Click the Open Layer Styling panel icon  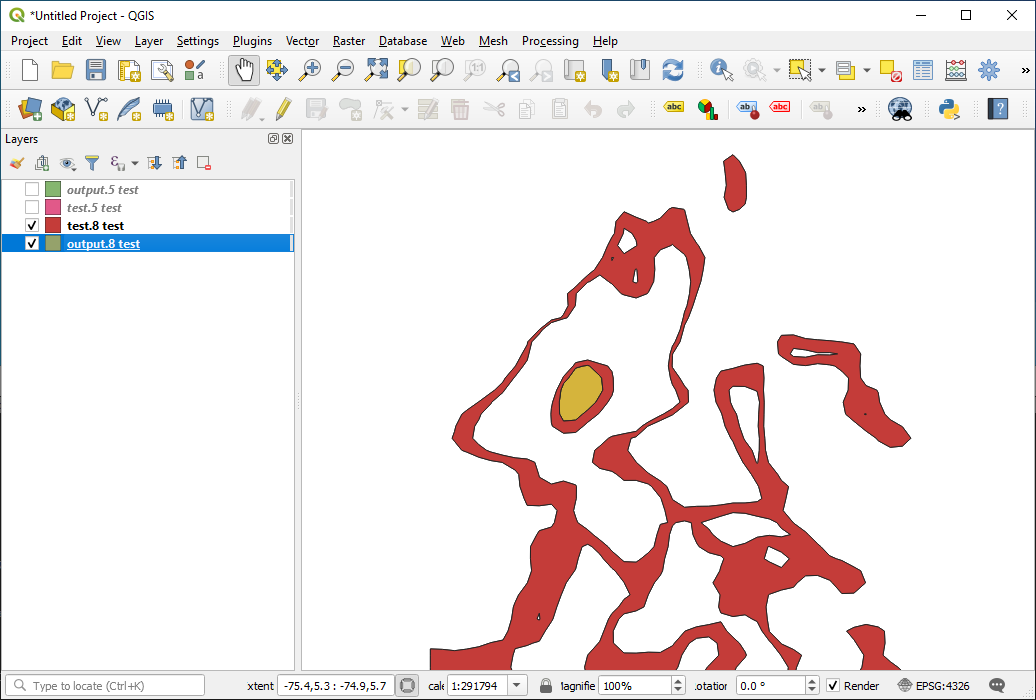17,163
